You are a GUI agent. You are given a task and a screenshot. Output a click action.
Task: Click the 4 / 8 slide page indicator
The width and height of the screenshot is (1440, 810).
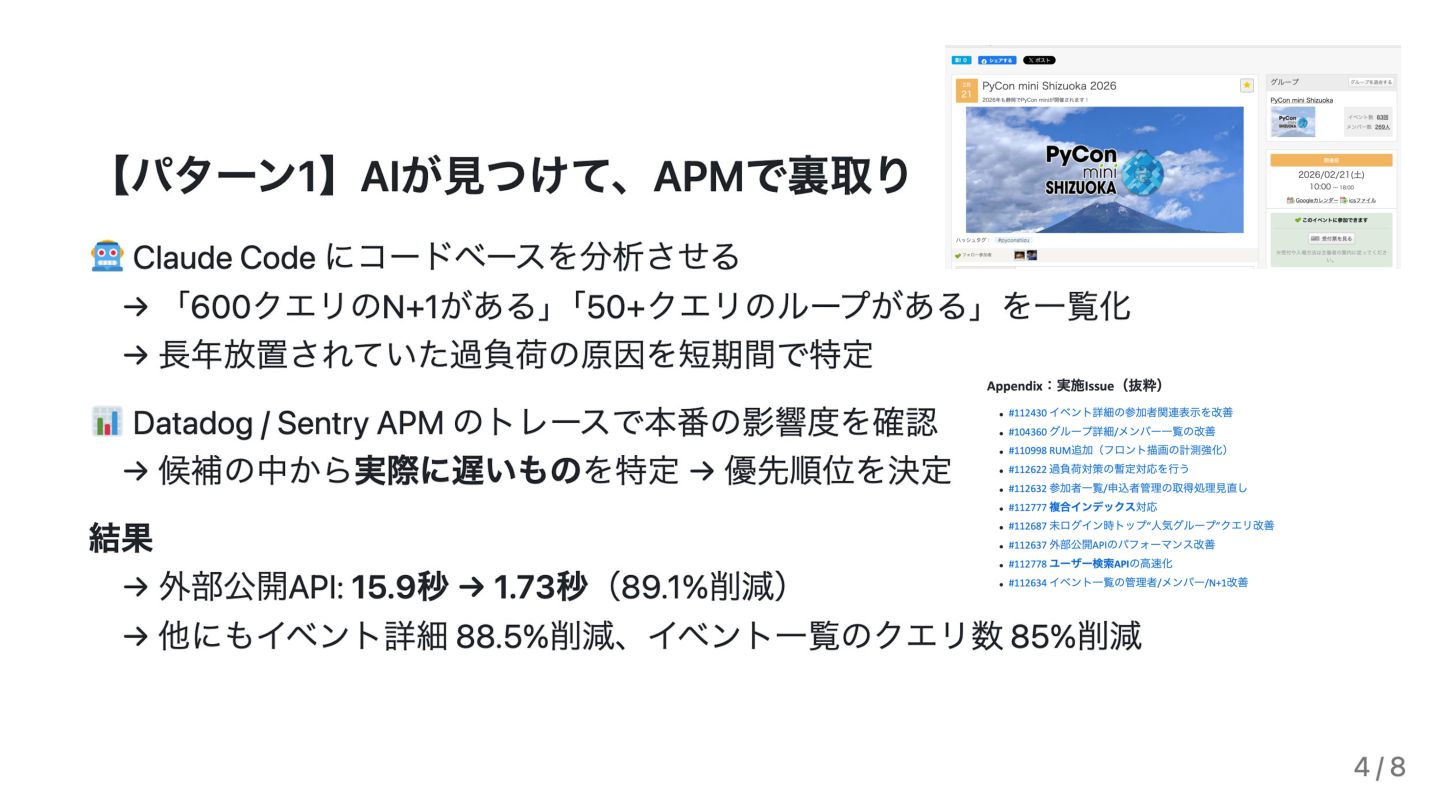(1380, 767)
